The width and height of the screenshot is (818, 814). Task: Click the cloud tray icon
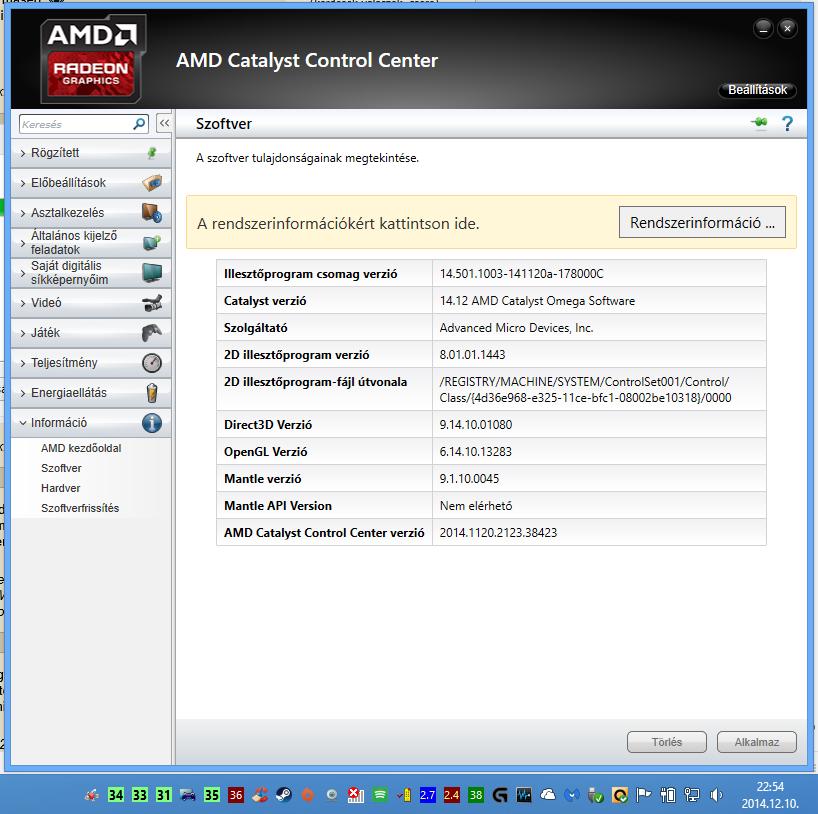coord(548,795)
